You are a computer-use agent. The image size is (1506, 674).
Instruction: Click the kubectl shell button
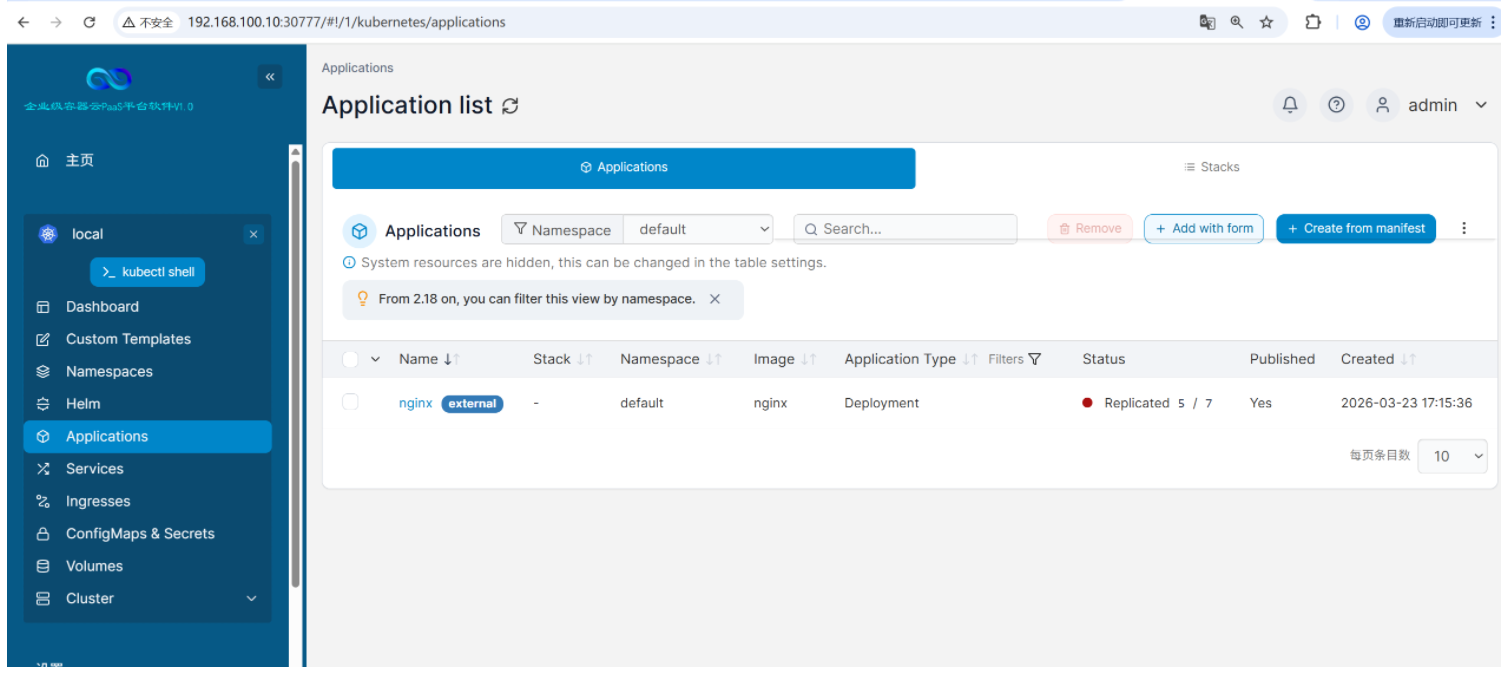coord(148,272)
